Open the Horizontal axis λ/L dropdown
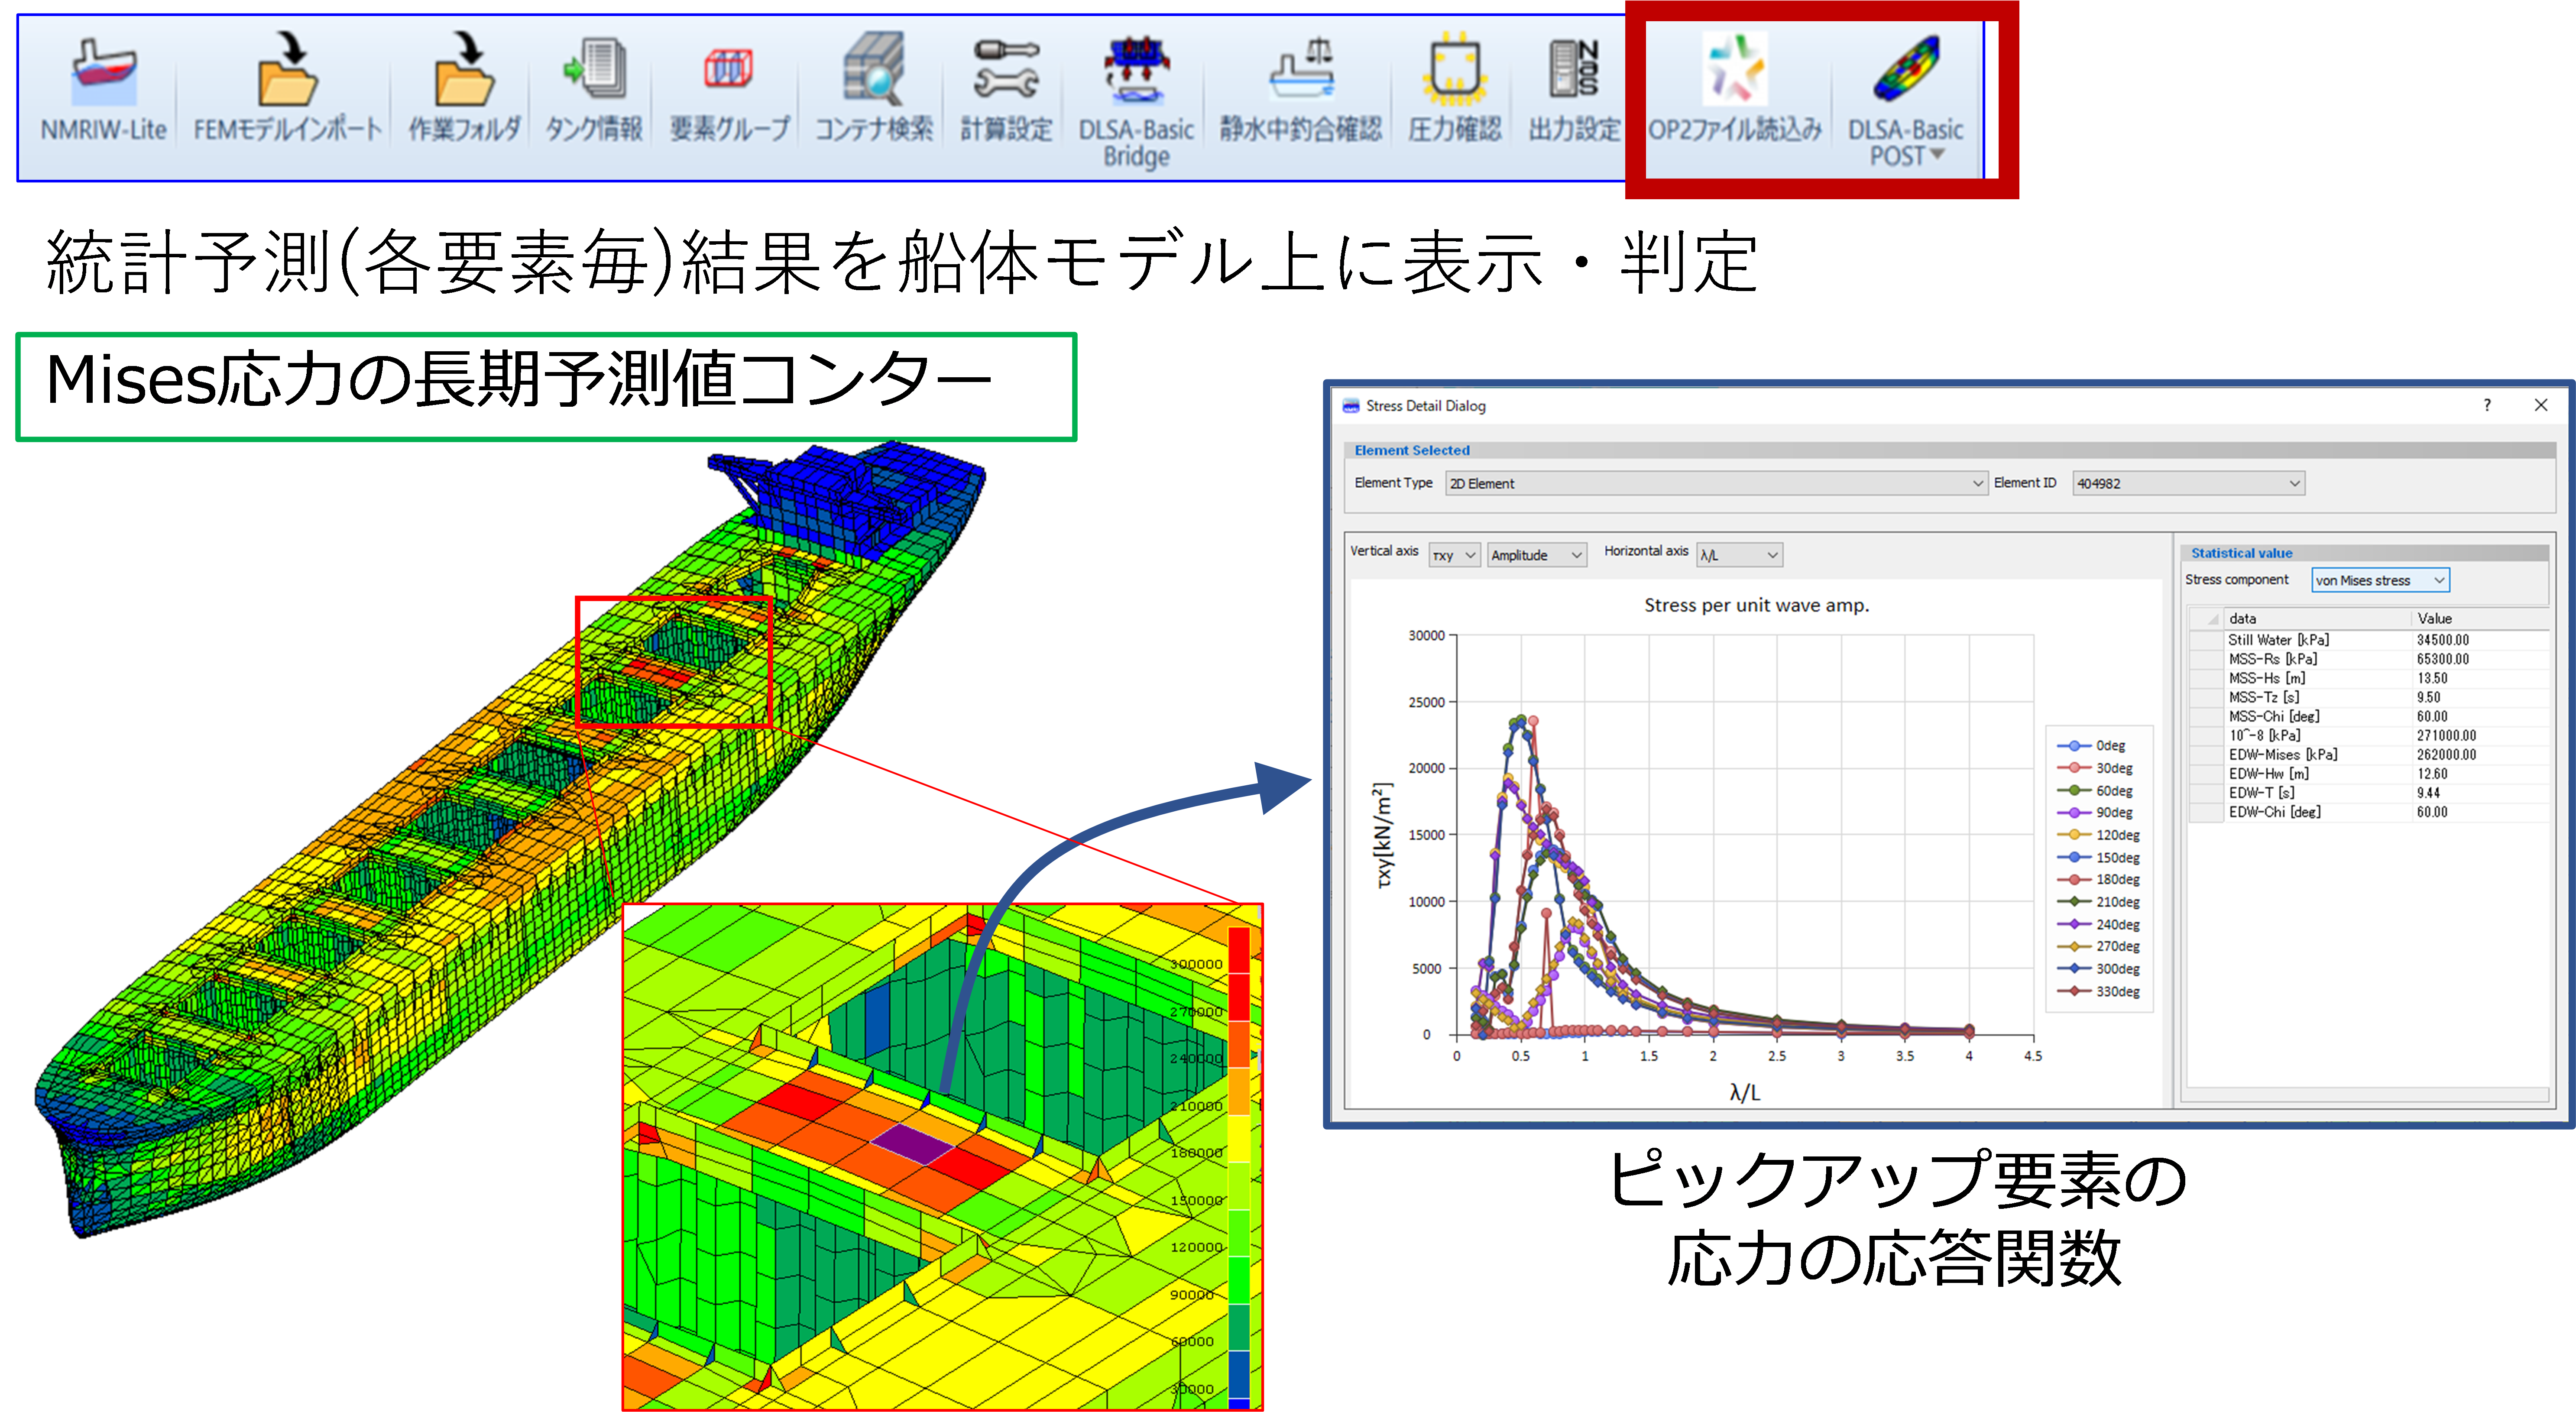Image resolution: width=2576 pixels, height=1412 pixels. (1739, 555)
